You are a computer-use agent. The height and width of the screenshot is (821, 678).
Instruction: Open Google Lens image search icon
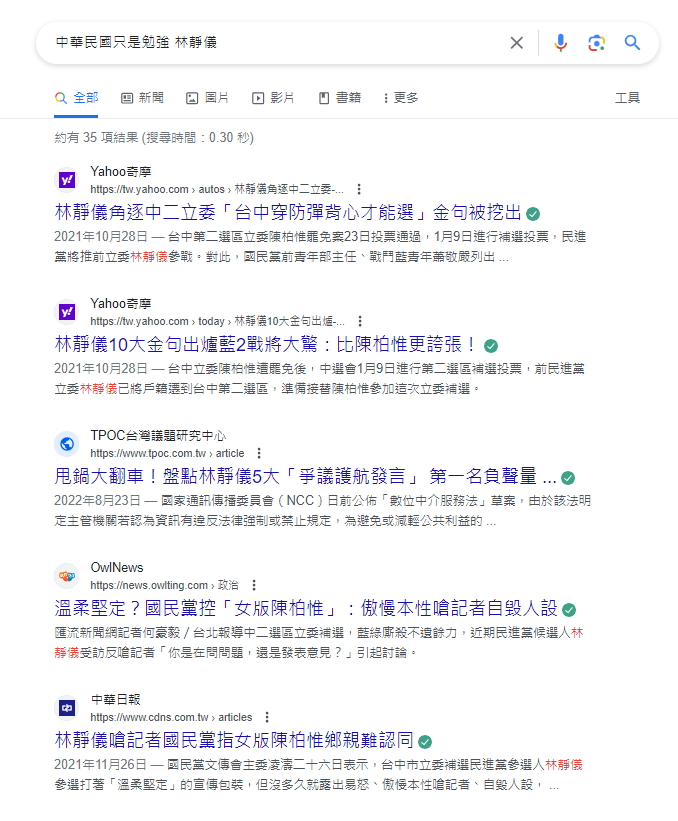[x=596, y=43]
